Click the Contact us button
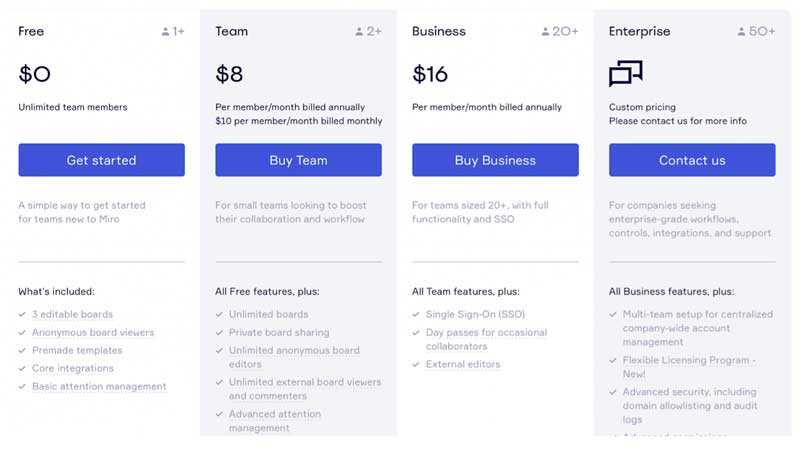This screenshot has width=800, height=451. tap(692, 160)
